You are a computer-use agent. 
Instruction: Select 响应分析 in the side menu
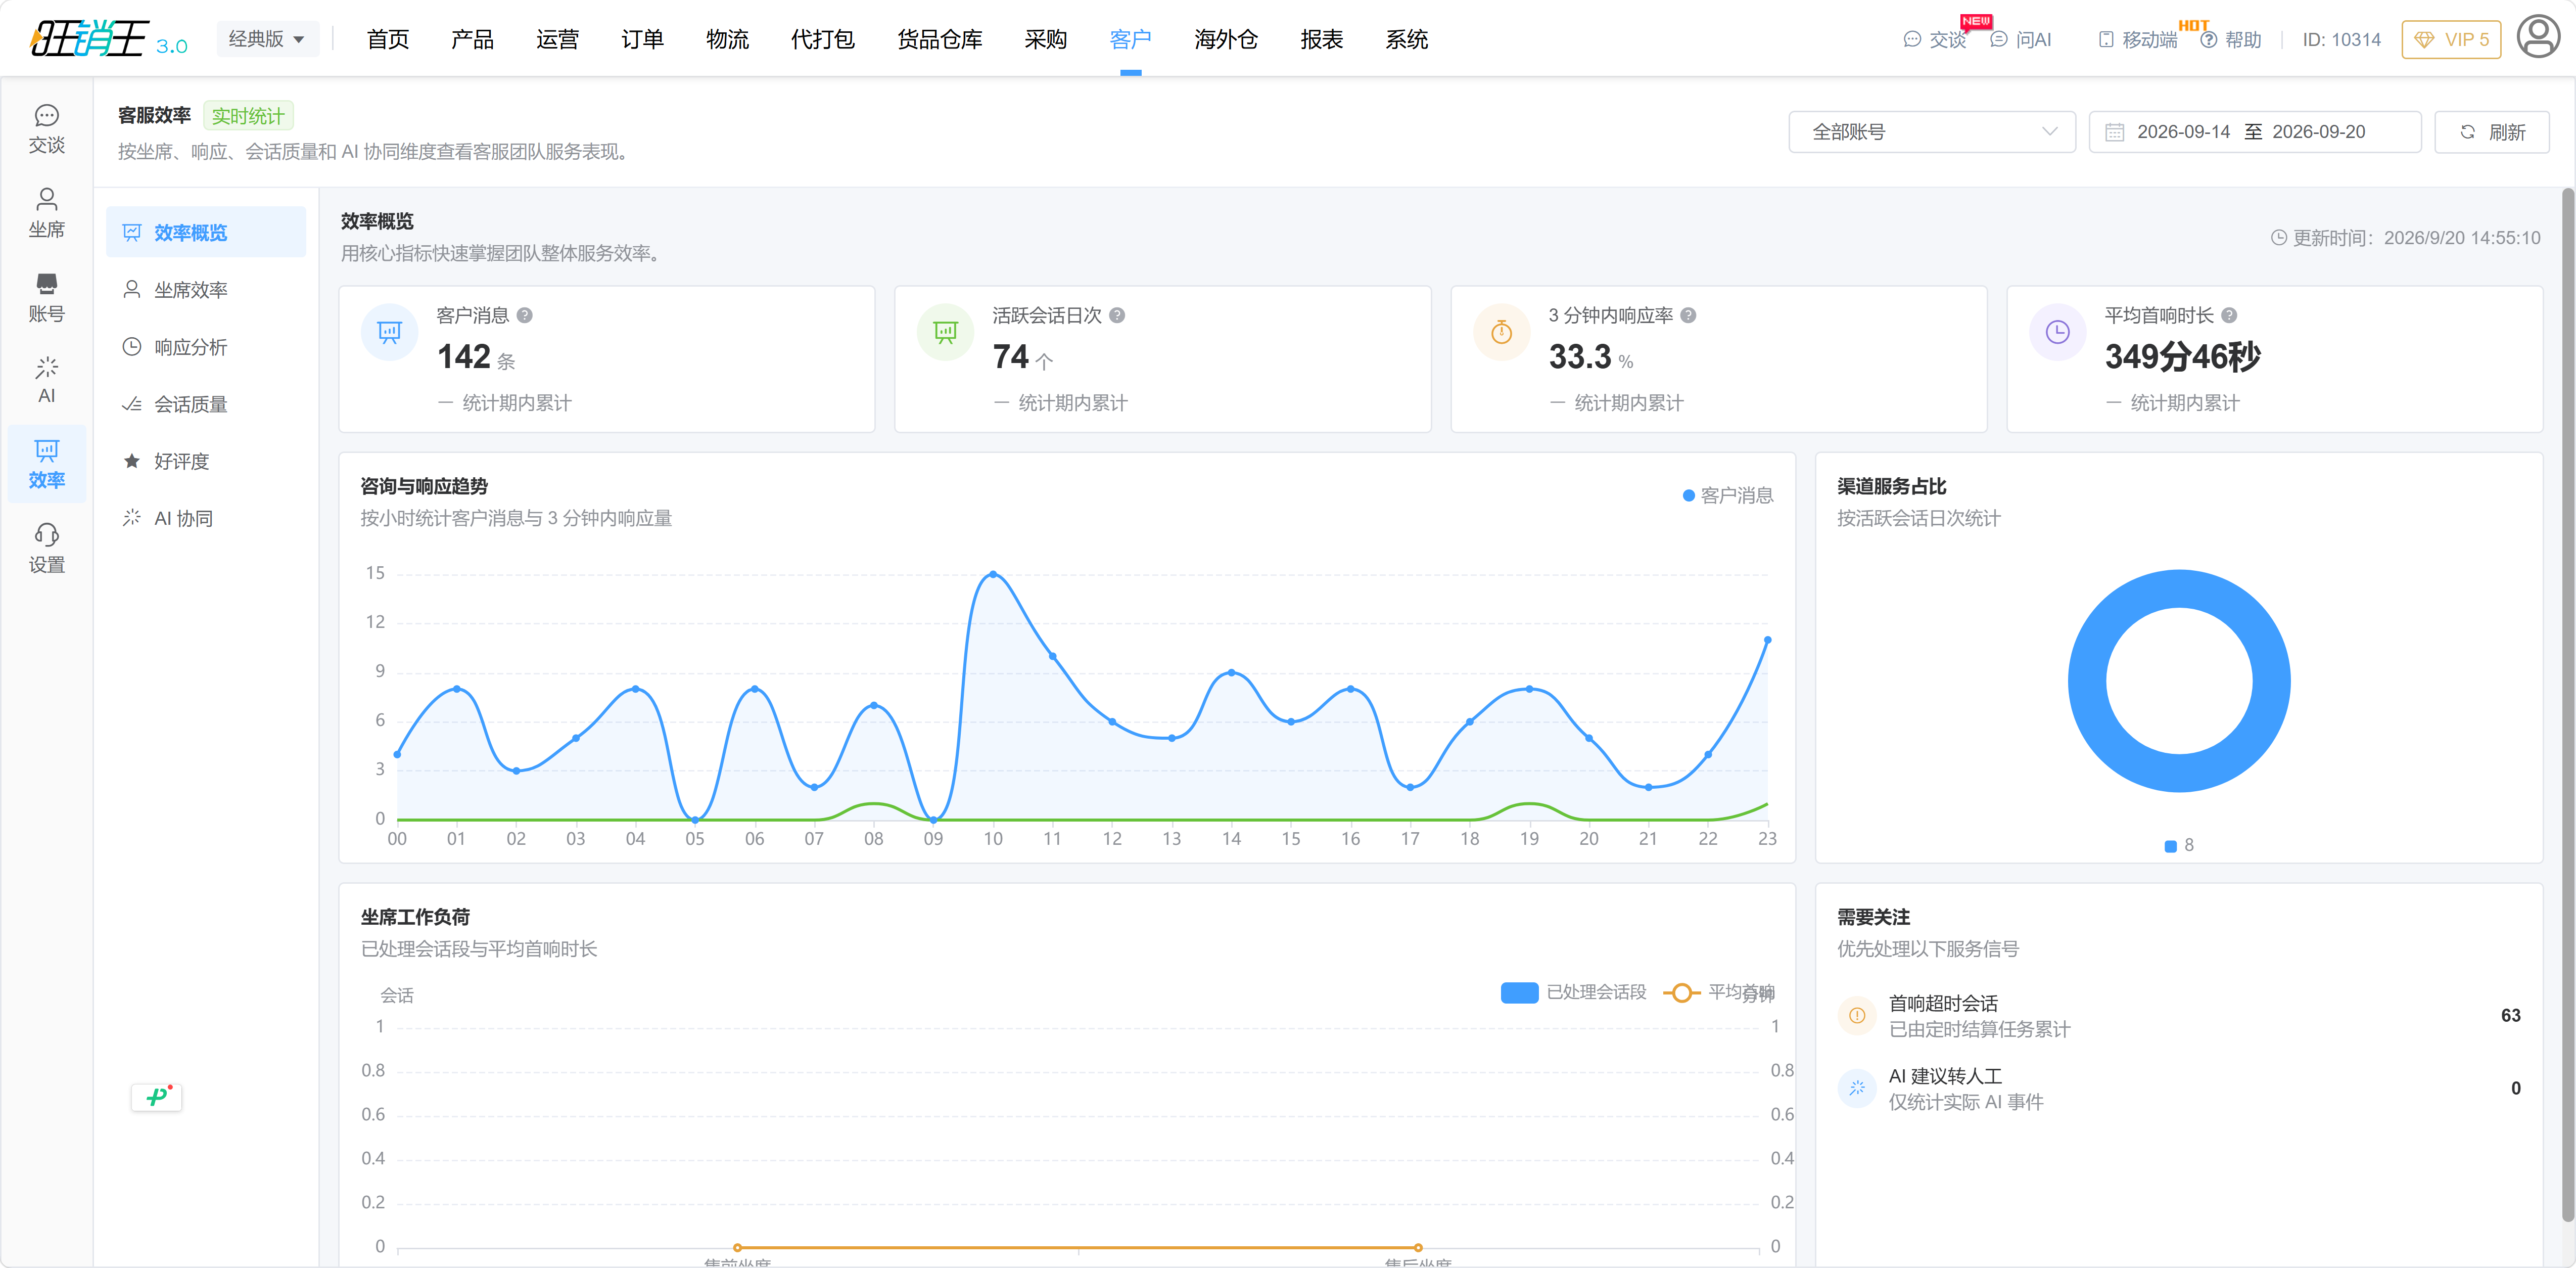205,347
